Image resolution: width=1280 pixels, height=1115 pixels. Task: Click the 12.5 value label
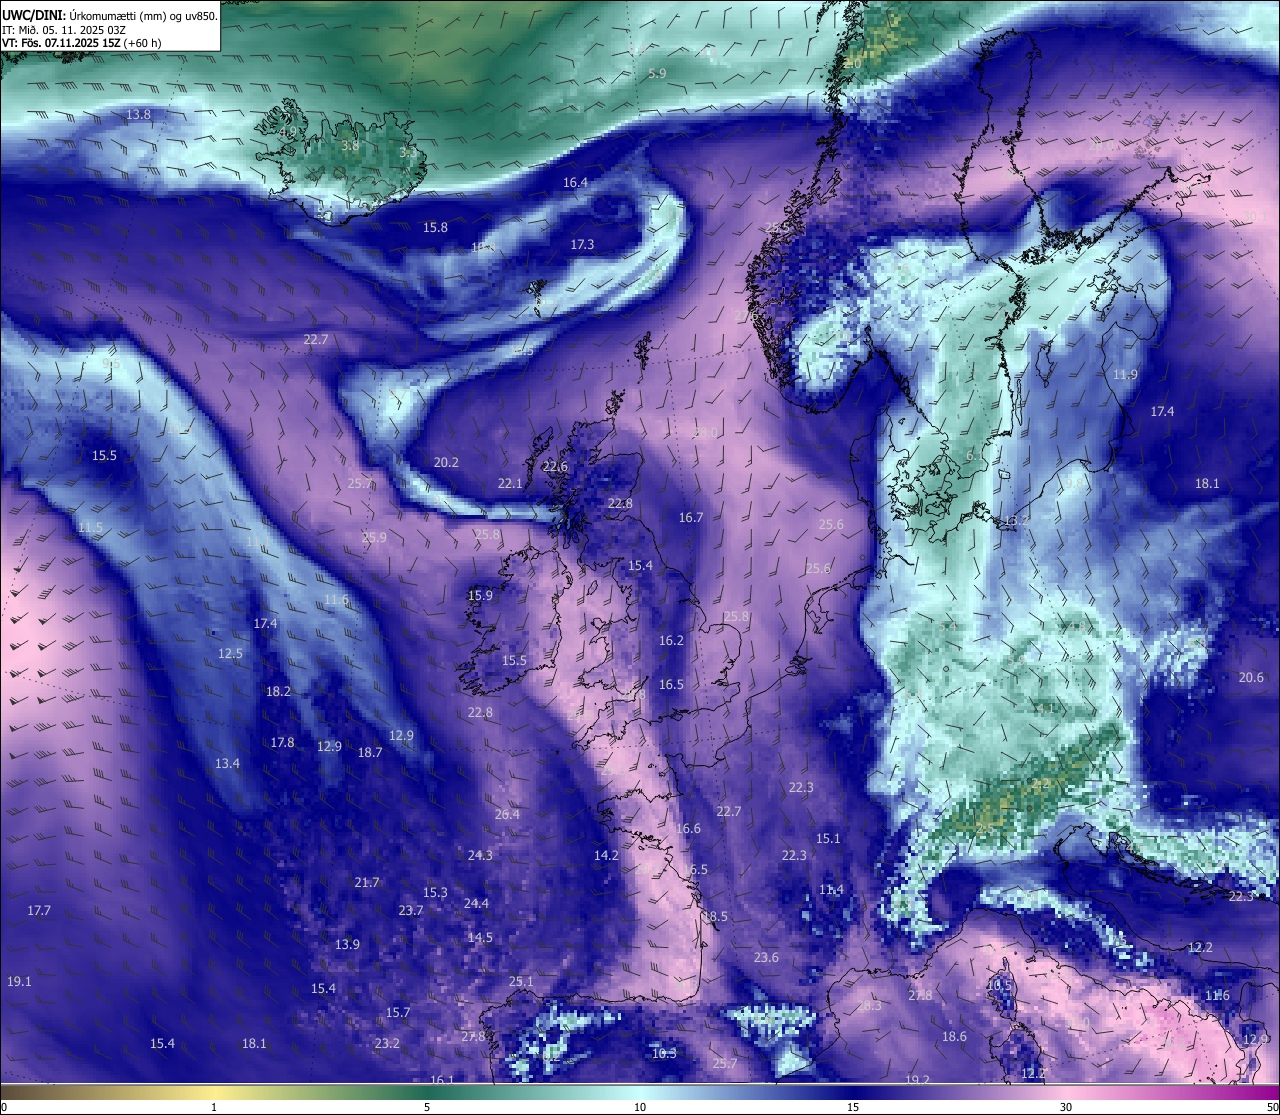point(230,654)
